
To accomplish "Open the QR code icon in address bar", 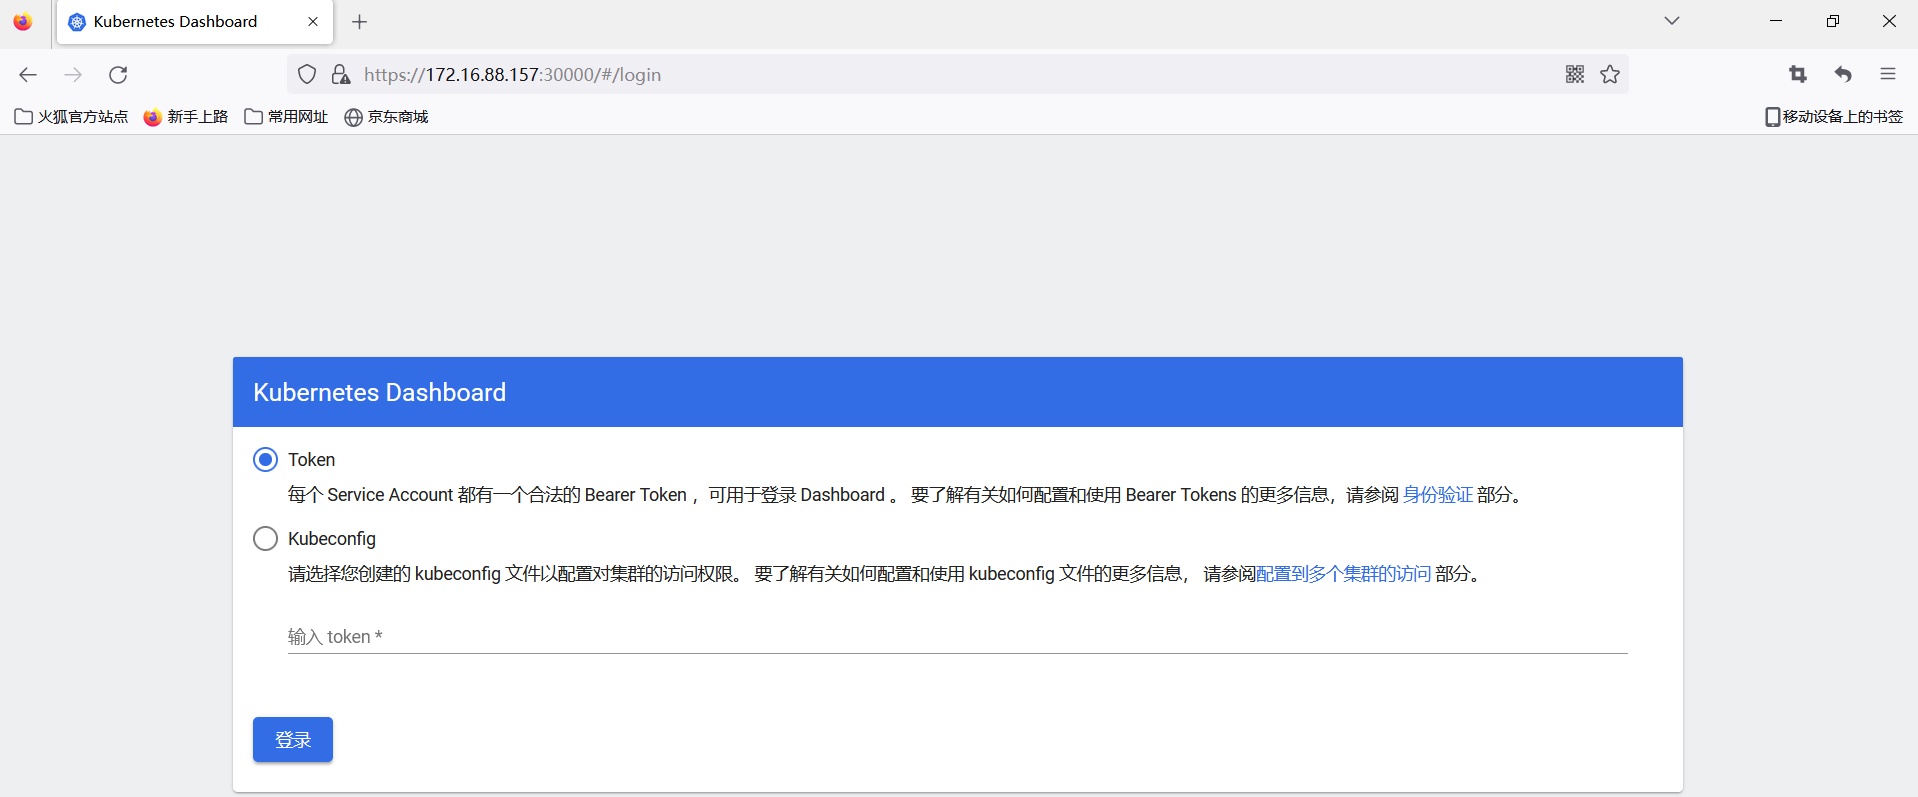I will click(1575, 74).
